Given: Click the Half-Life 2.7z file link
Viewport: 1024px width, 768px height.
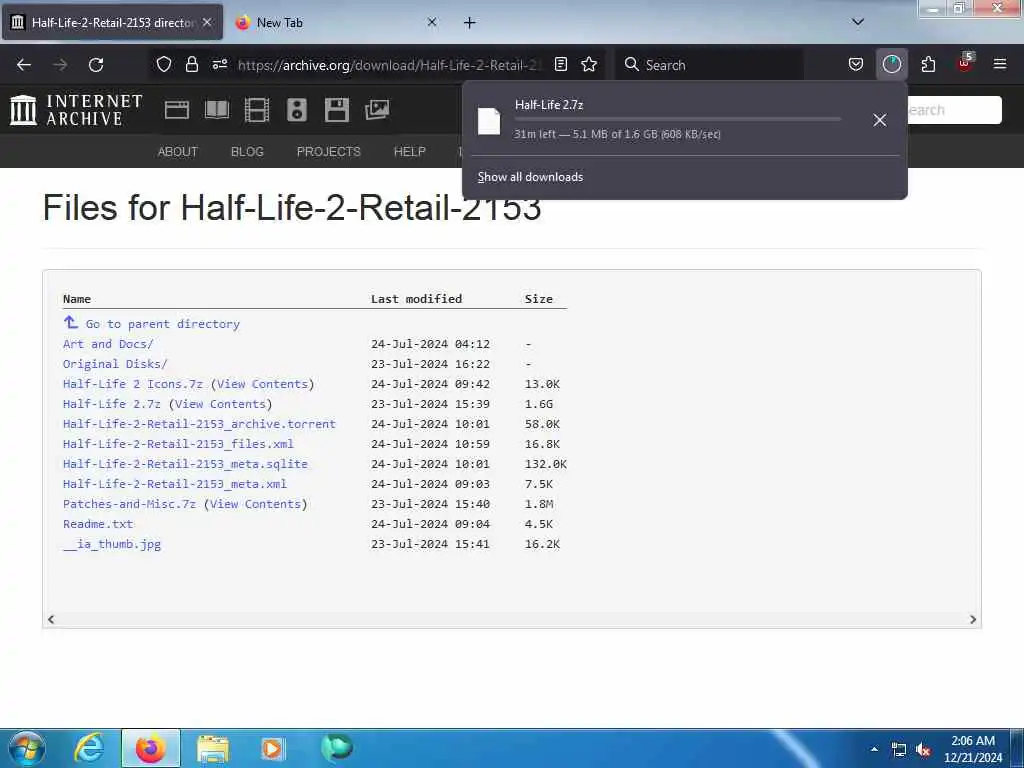Looking at the screenshot, I should pyautogui.click(x=112, y=404).
